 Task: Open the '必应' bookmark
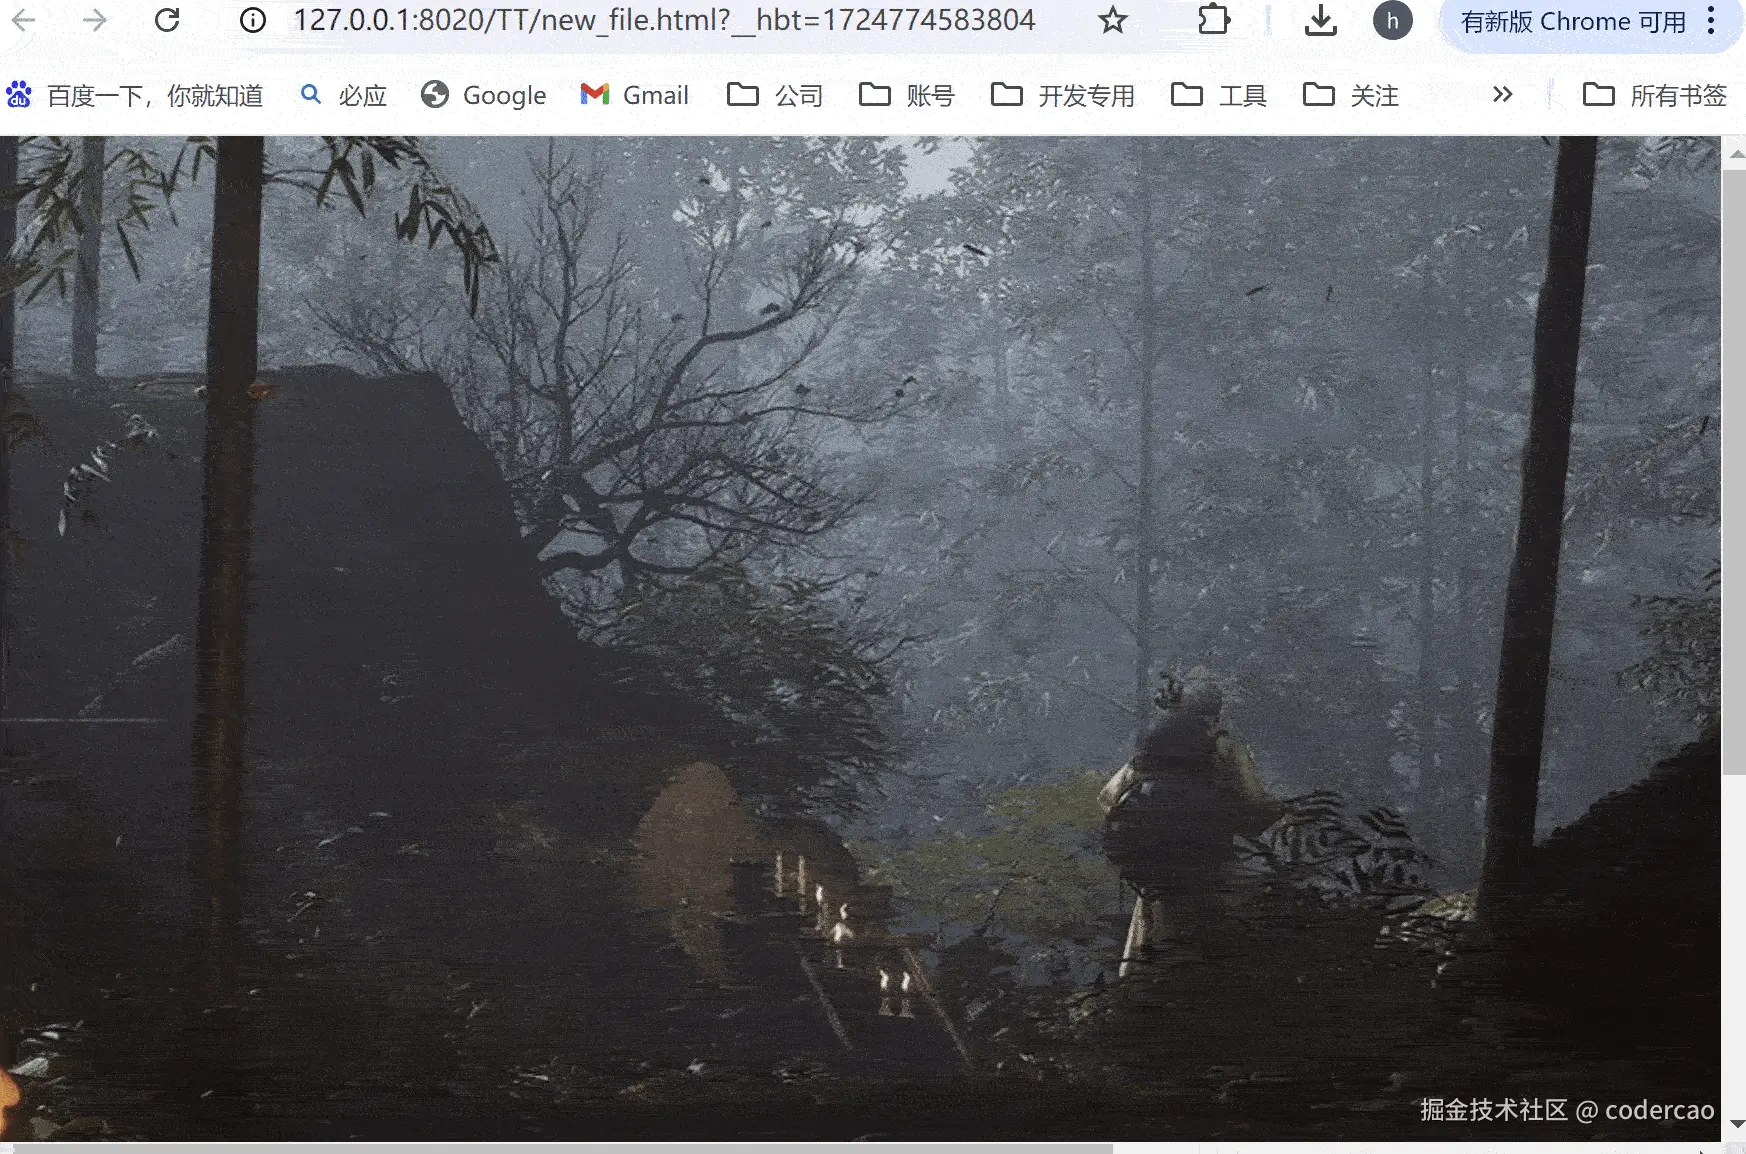click(x=344, y=95)
